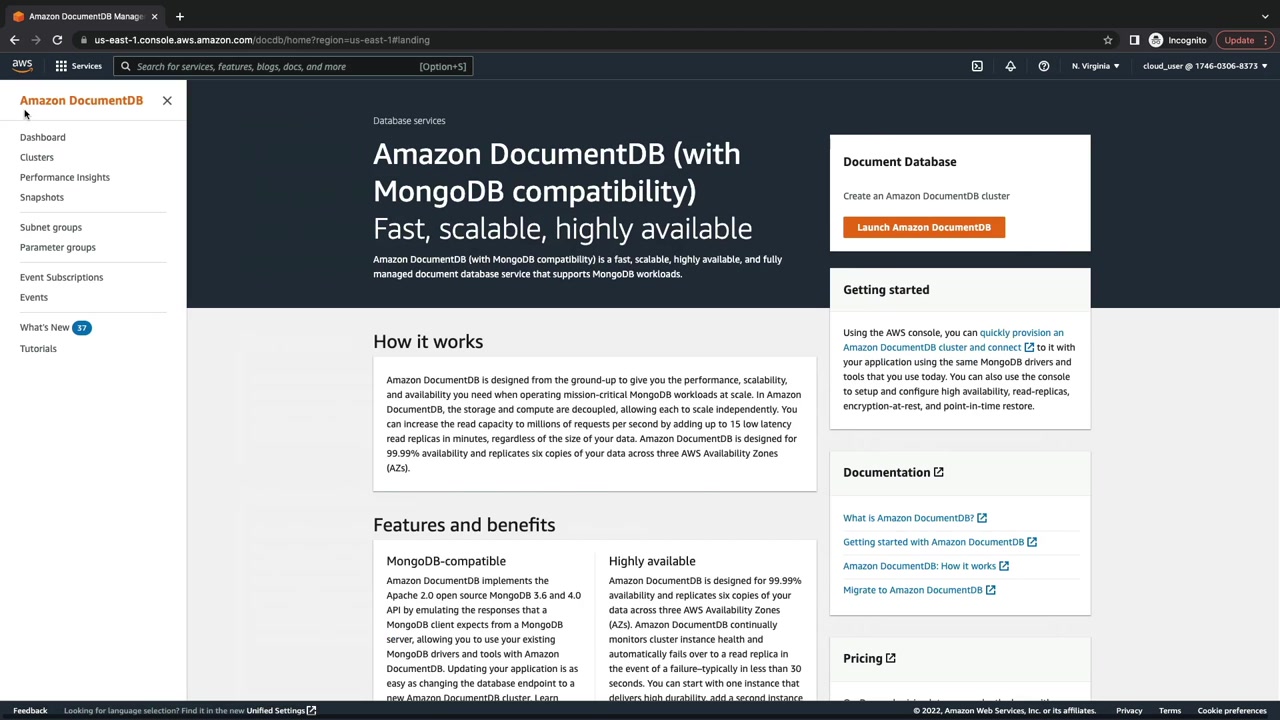Open the browser three-dot menu
The height and width of the screenshot is (720, 1280).
pos(1267,40)
